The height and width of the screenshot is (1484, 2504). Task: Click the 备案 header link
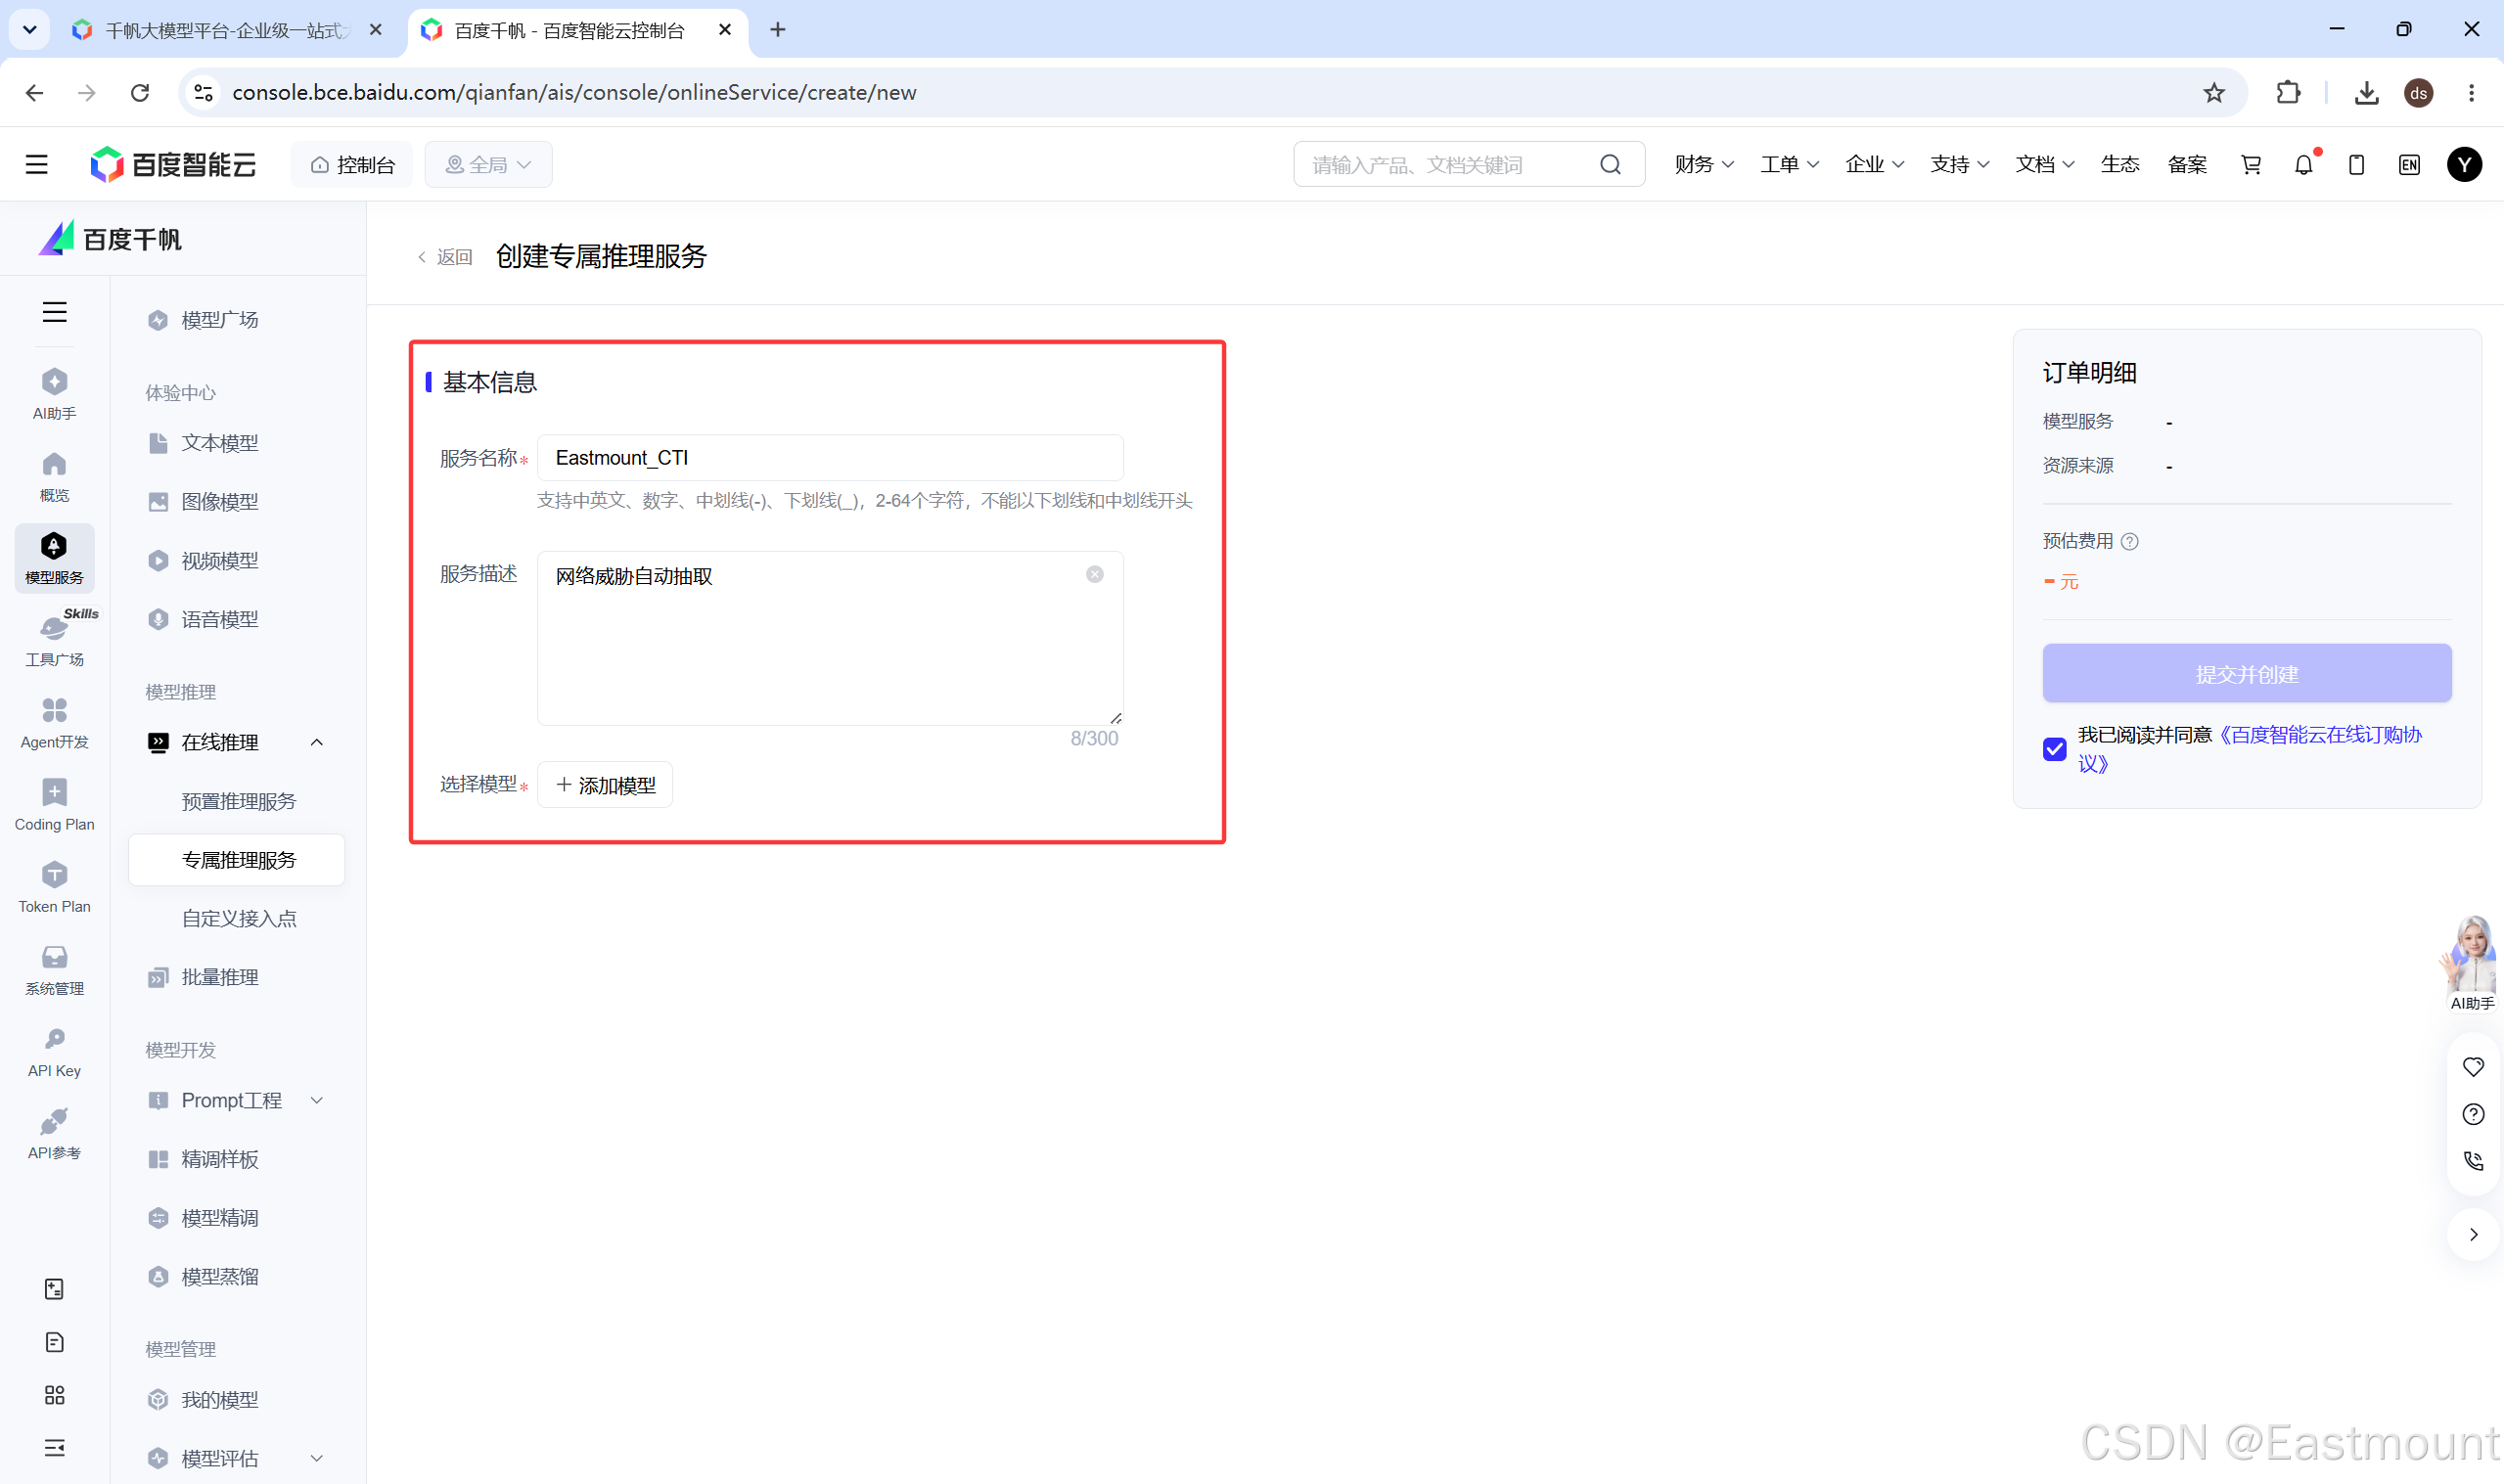(x=2187, y=164)
